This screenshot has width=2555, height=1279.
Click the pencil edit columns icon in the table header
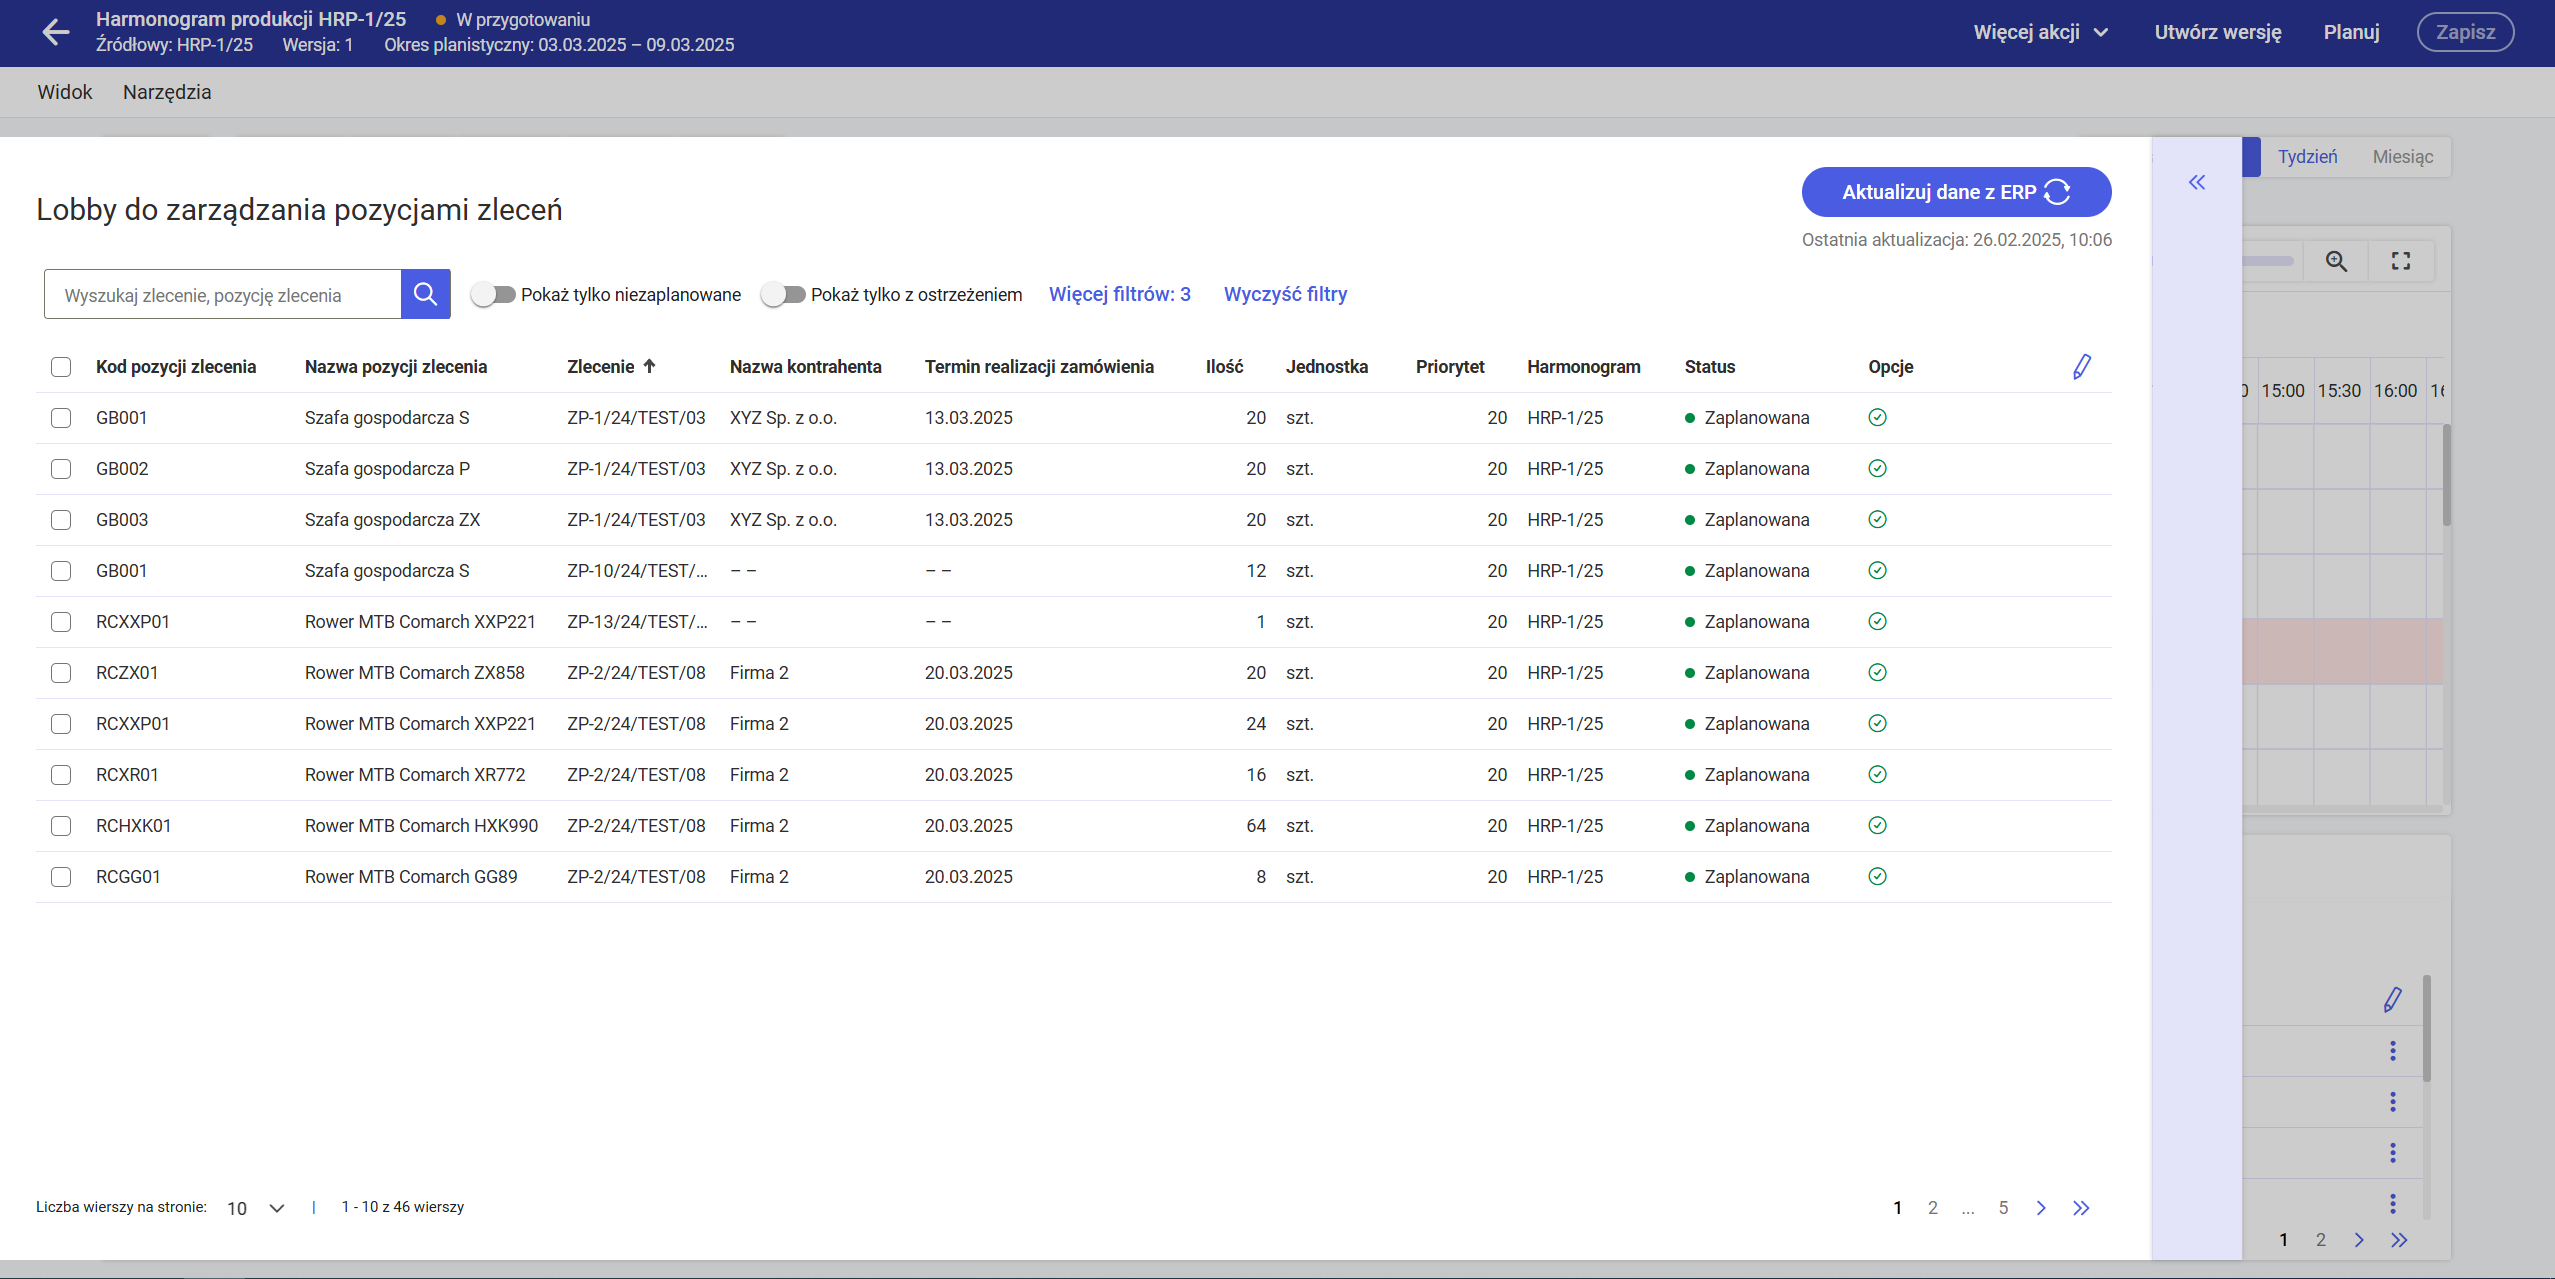tap(2081, 367)
